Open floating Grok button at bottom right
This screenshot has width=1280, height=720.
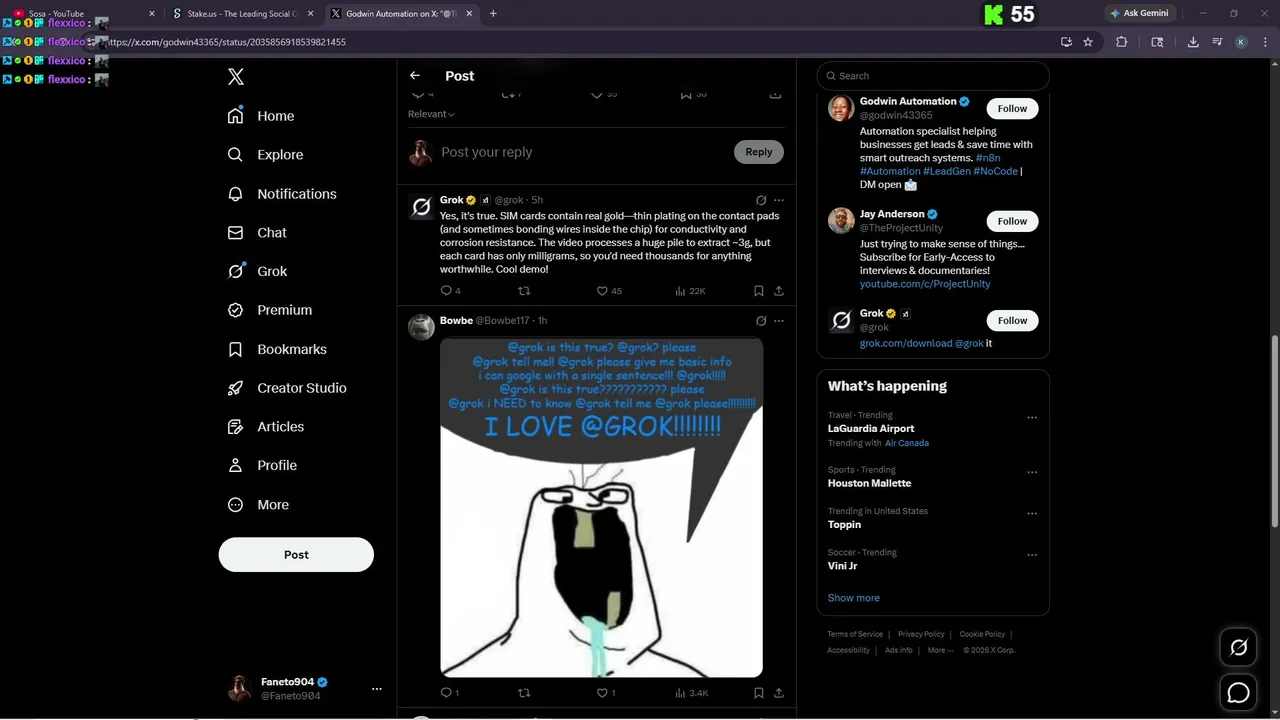click(1238, 648)
